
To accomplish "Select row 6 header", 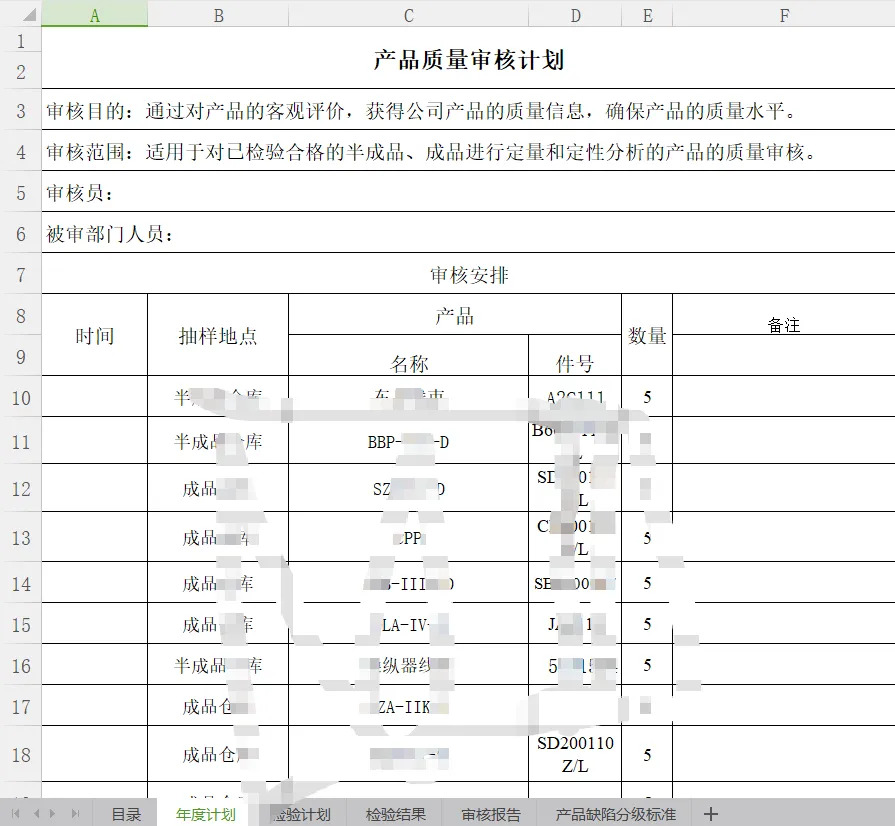I will 21,233.
